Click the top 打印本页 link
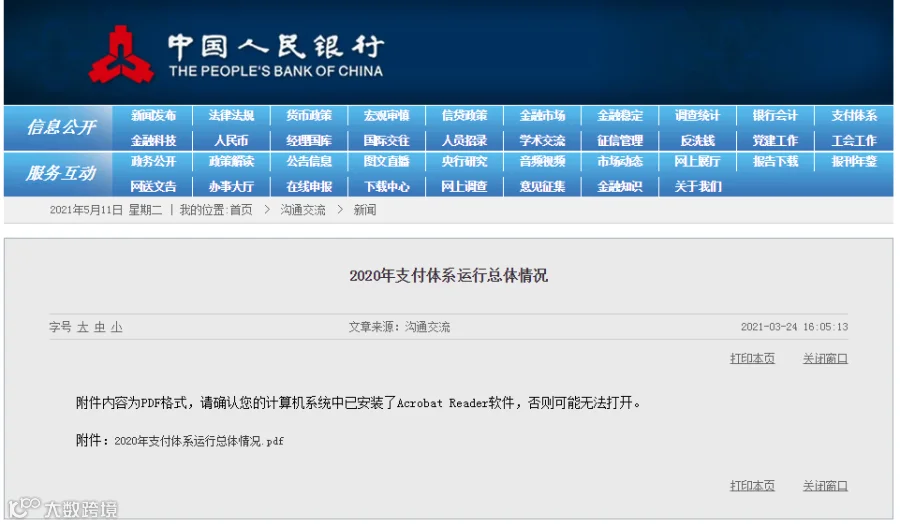This screenshot has width=900, height=526. (x=752, y=359)
